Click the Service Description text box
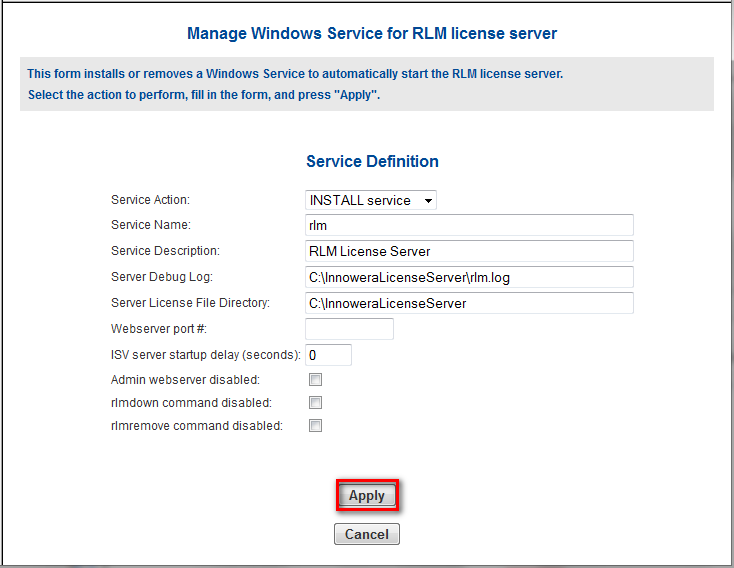 pos(469,251)
